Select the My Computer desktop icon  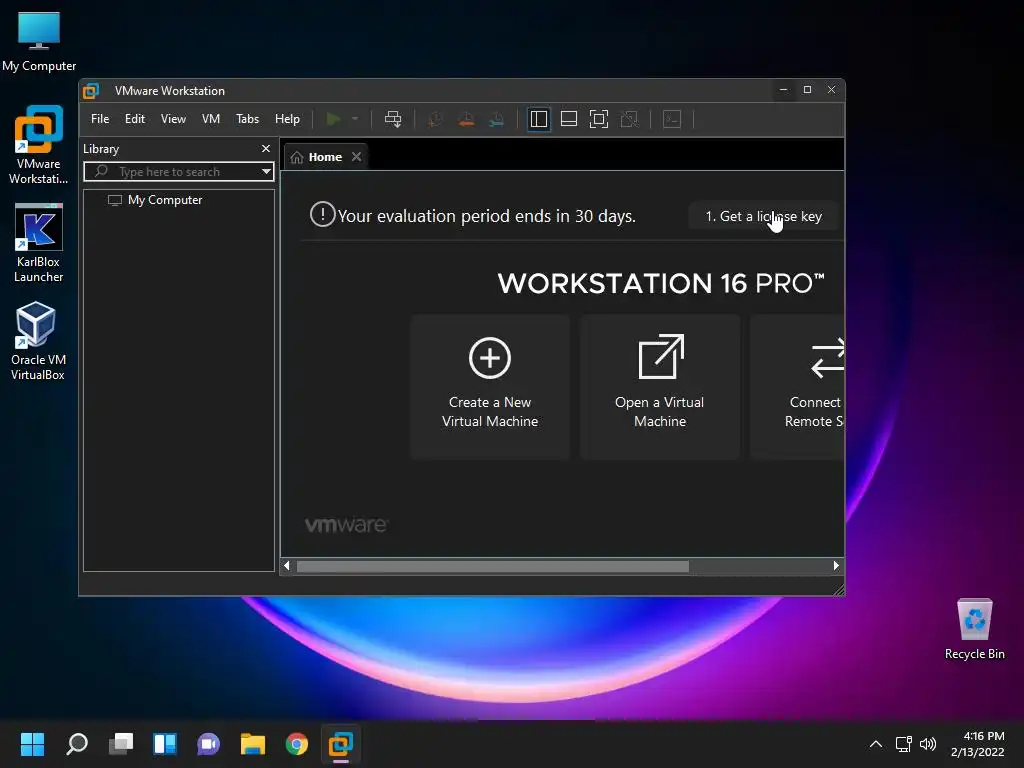(x=39, y=42)
